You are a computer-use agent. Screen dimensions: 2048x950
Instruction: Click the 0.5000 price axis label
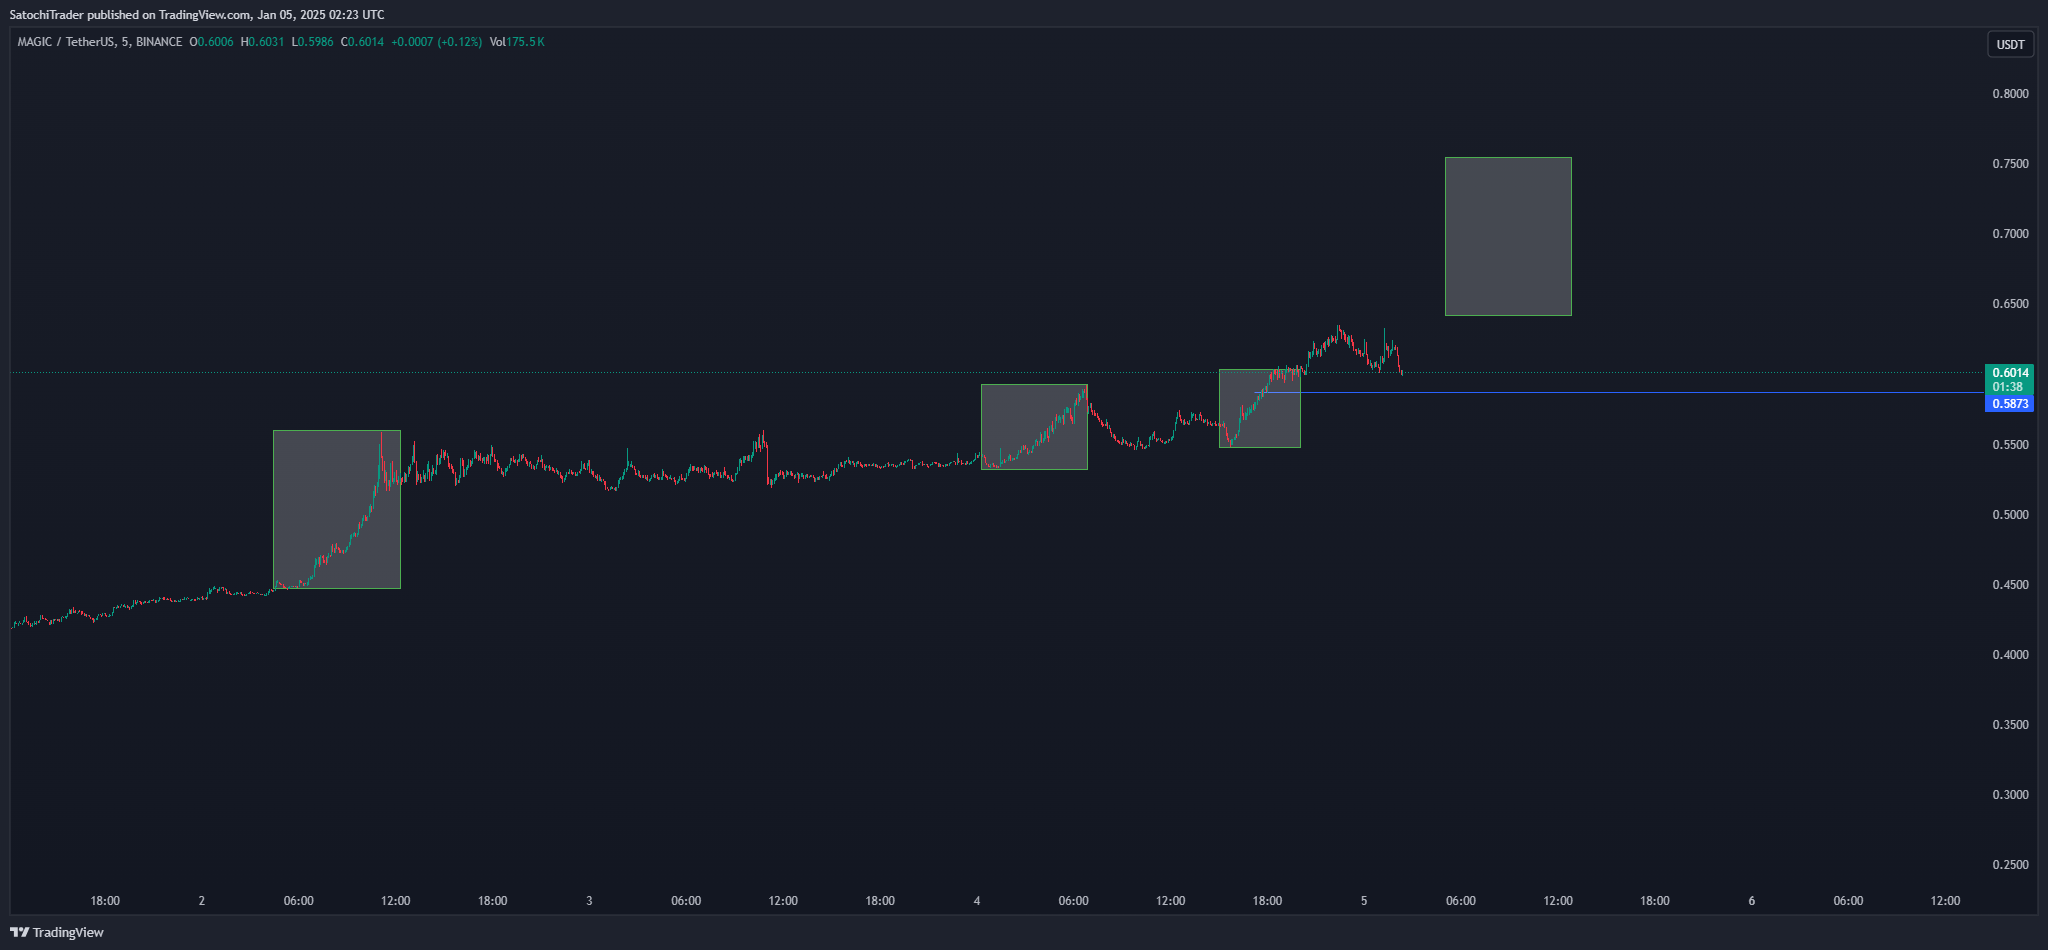point(2010,515)
